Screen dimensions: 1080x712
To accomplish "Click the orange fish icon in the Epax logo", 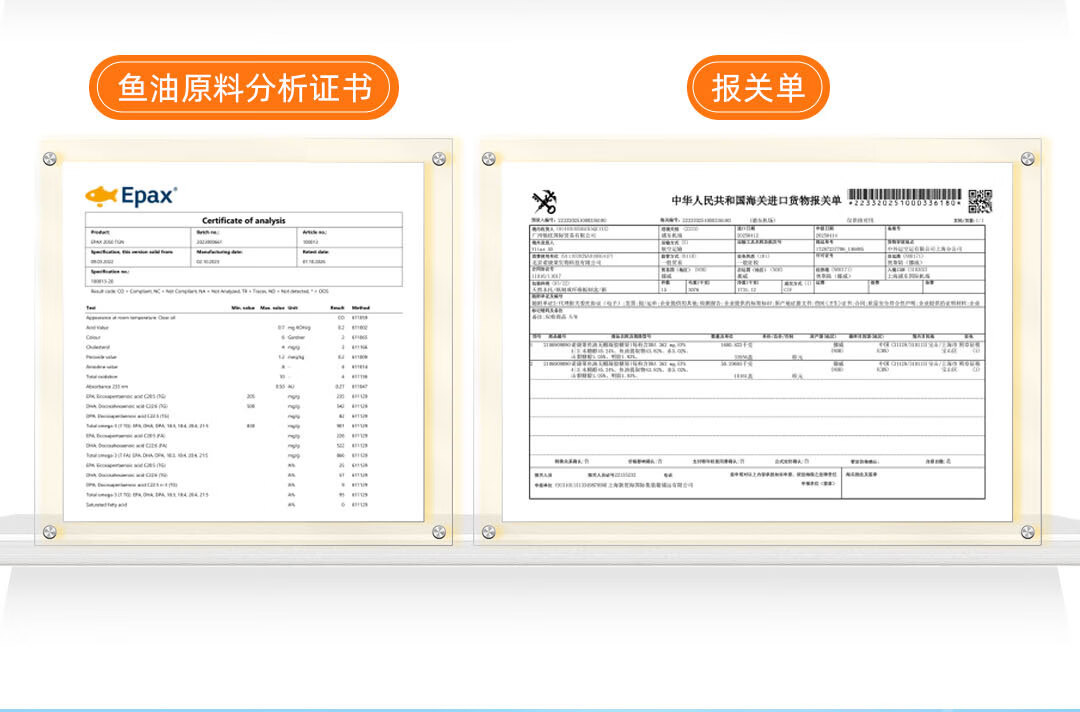I will 101,195.
